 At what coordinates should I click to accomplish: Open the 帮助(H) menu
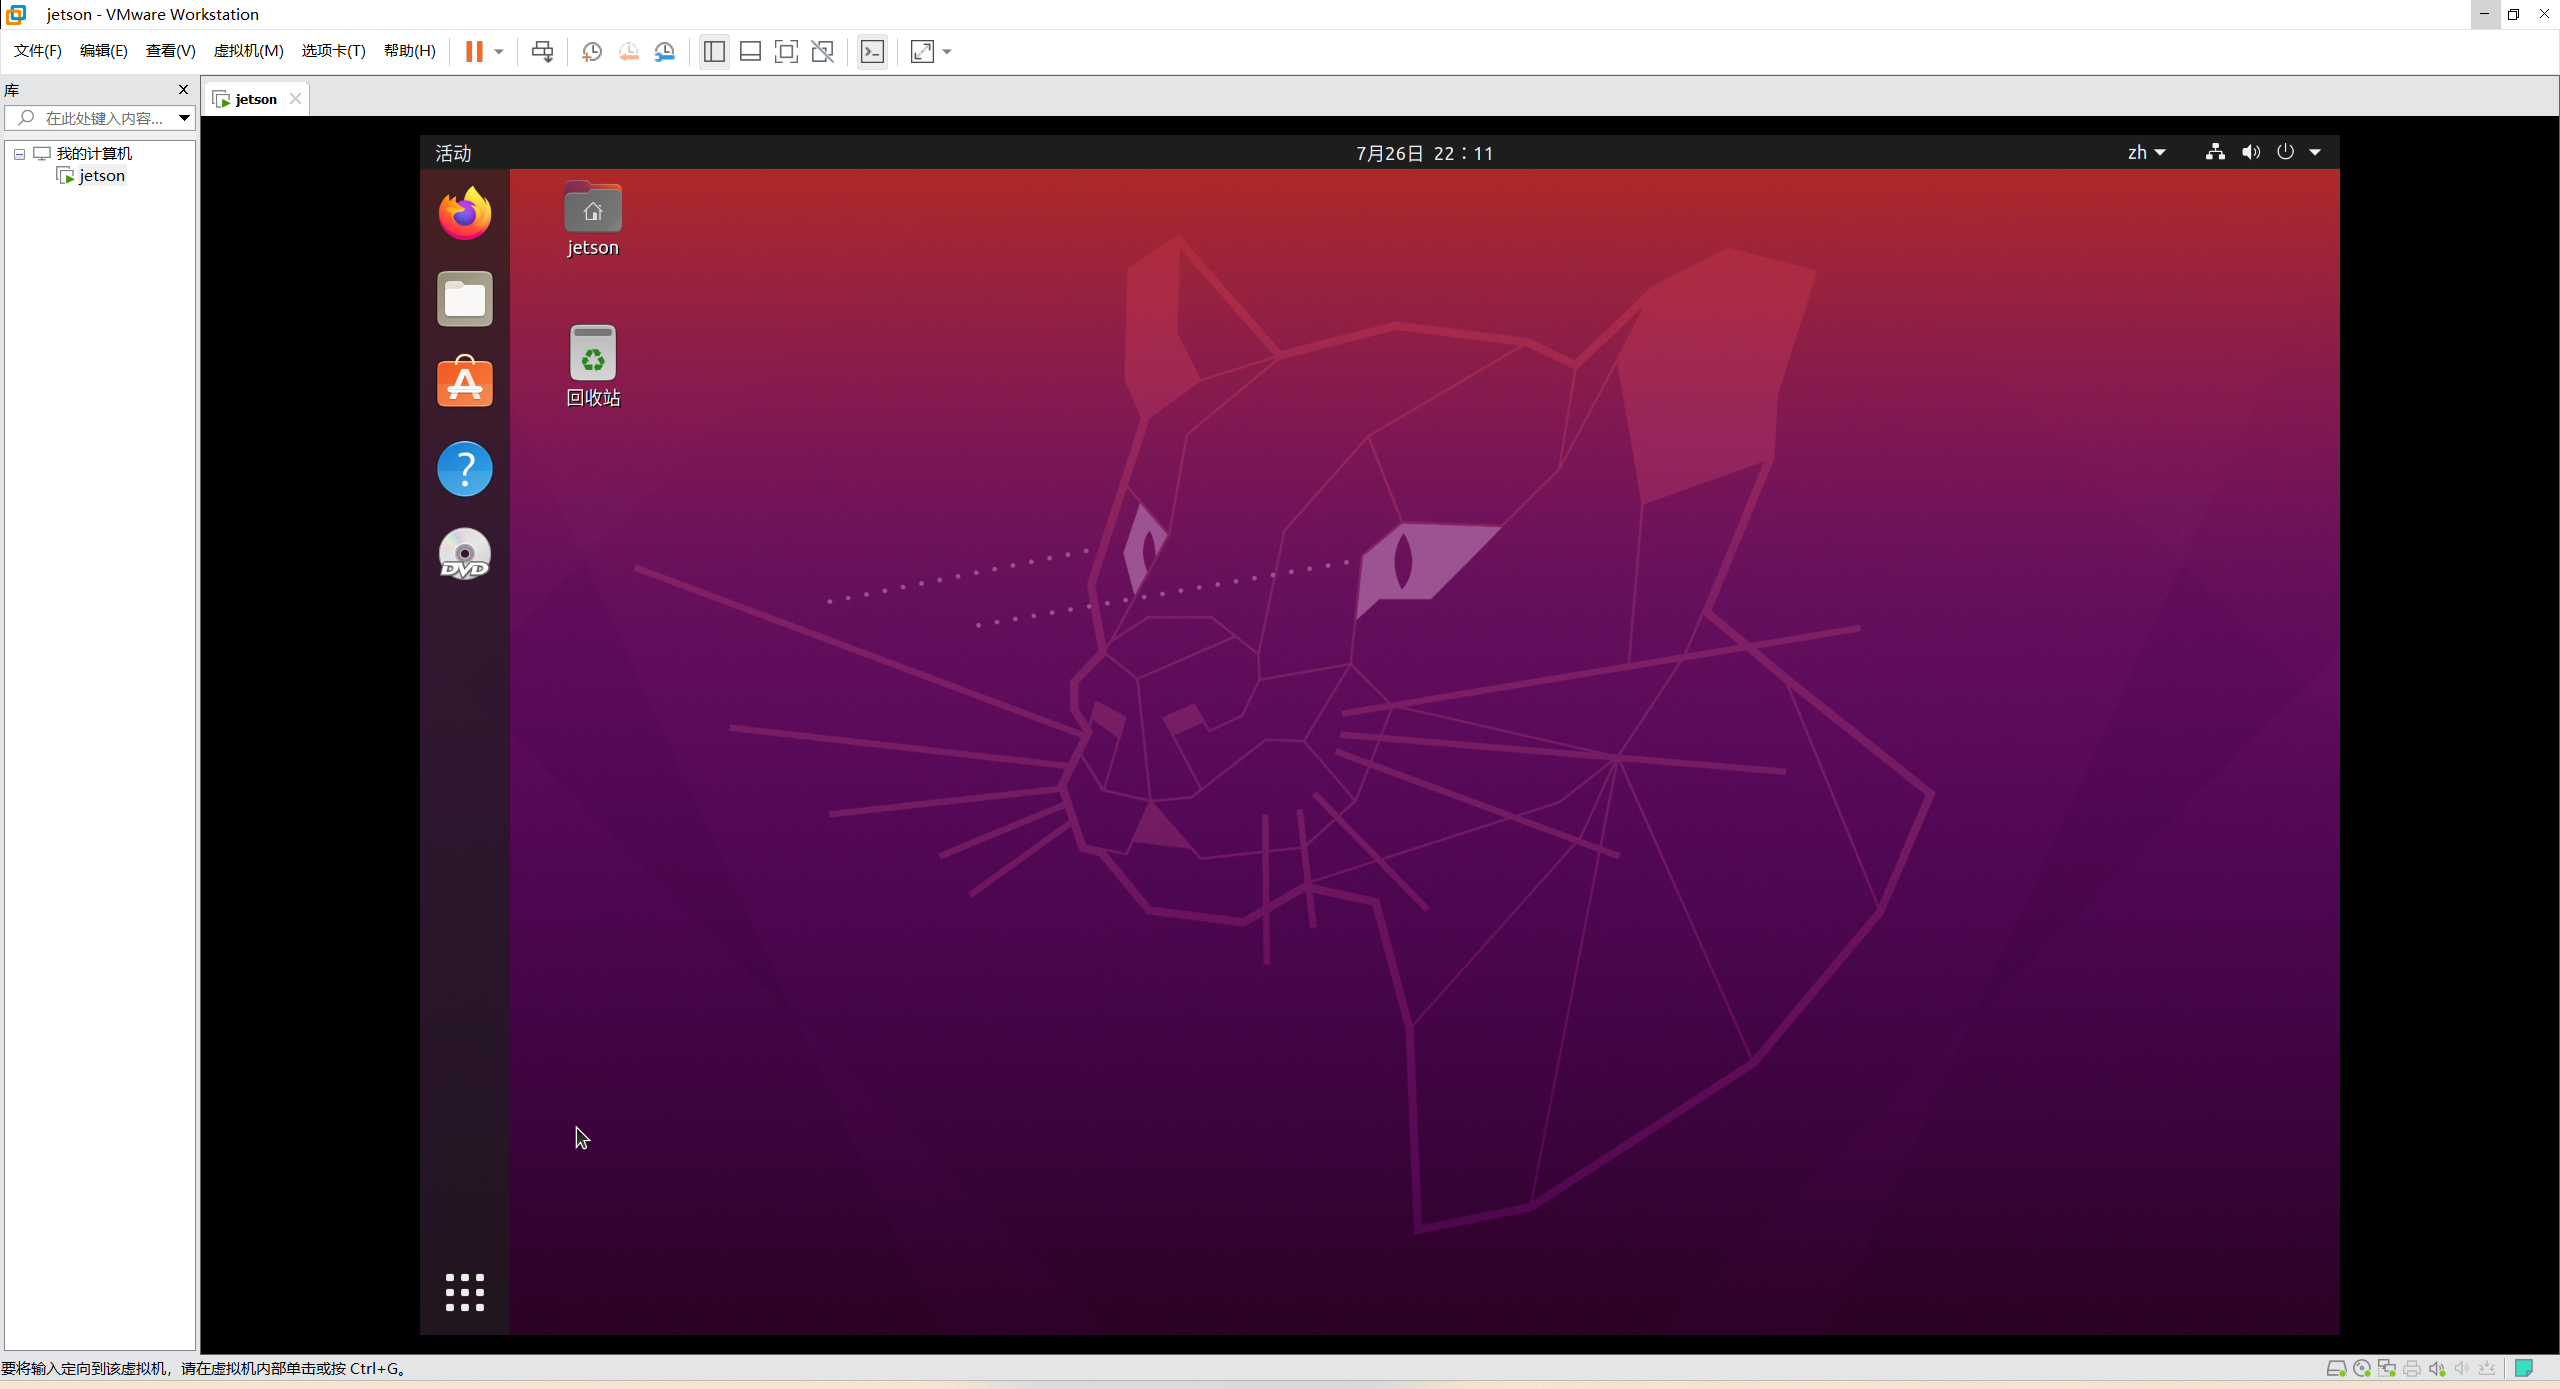click(410, 51)
